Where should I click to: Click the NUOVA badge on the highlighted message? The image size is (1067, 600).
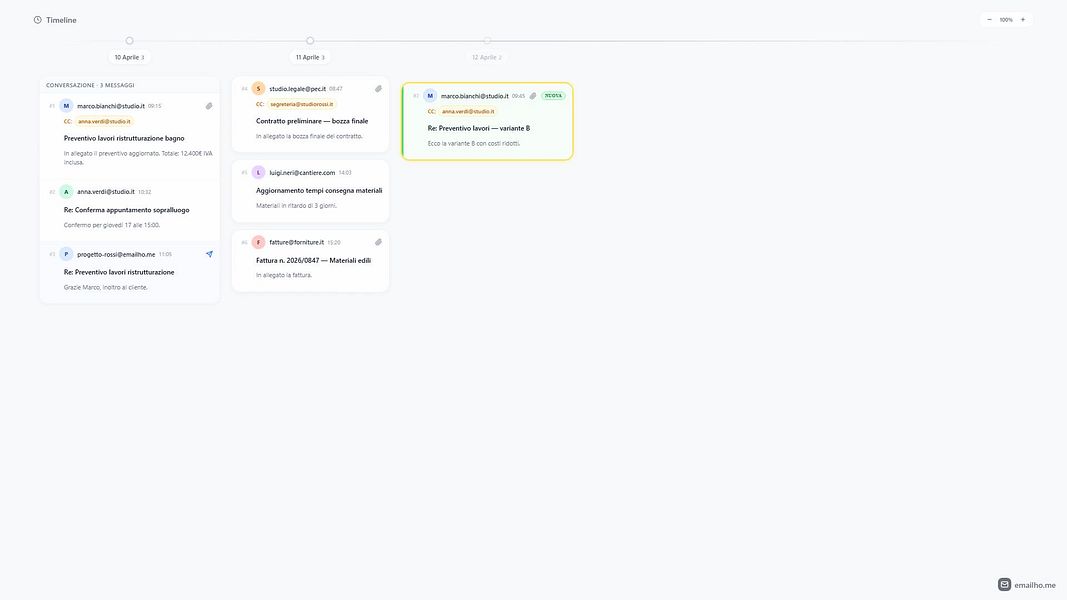point(553,96)
